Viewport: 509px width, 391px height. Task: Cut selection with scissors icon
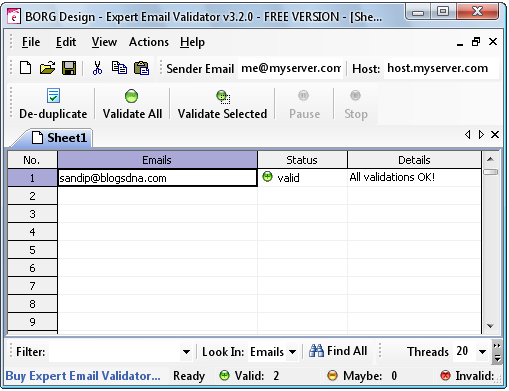coord(97,68)
